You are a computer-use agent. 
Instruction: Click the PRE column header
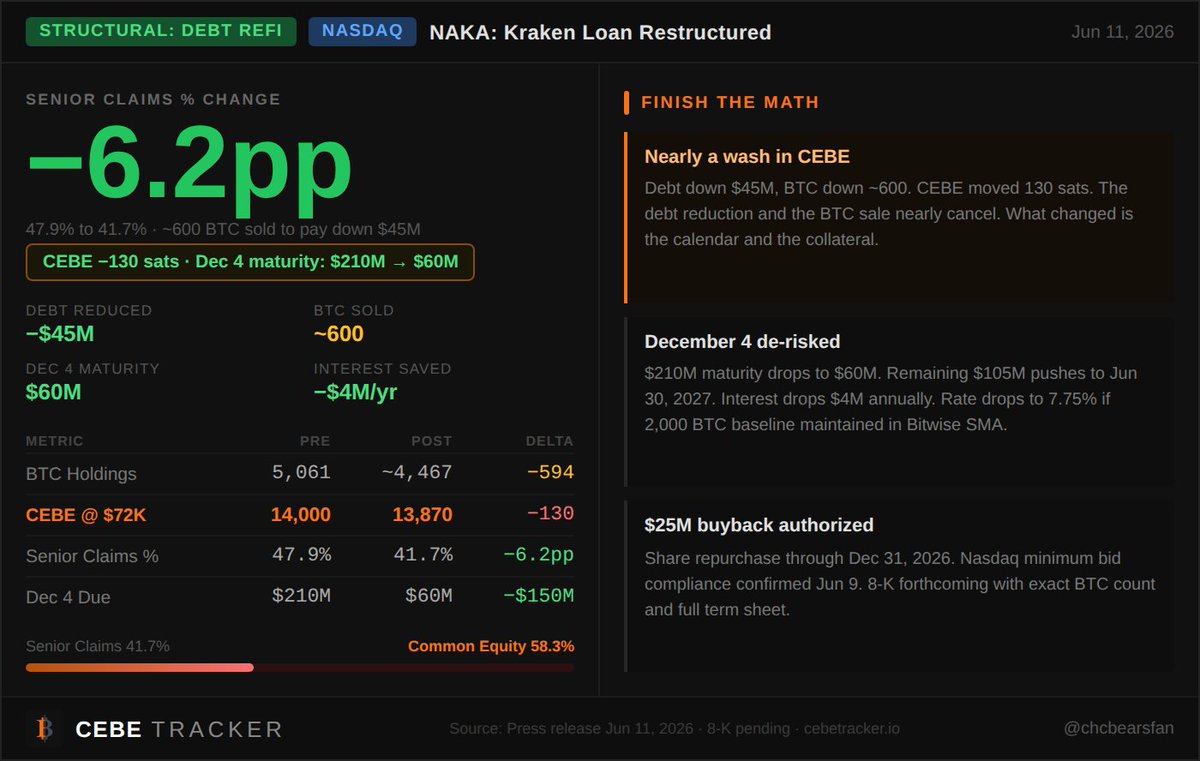[x=315, y=441]
